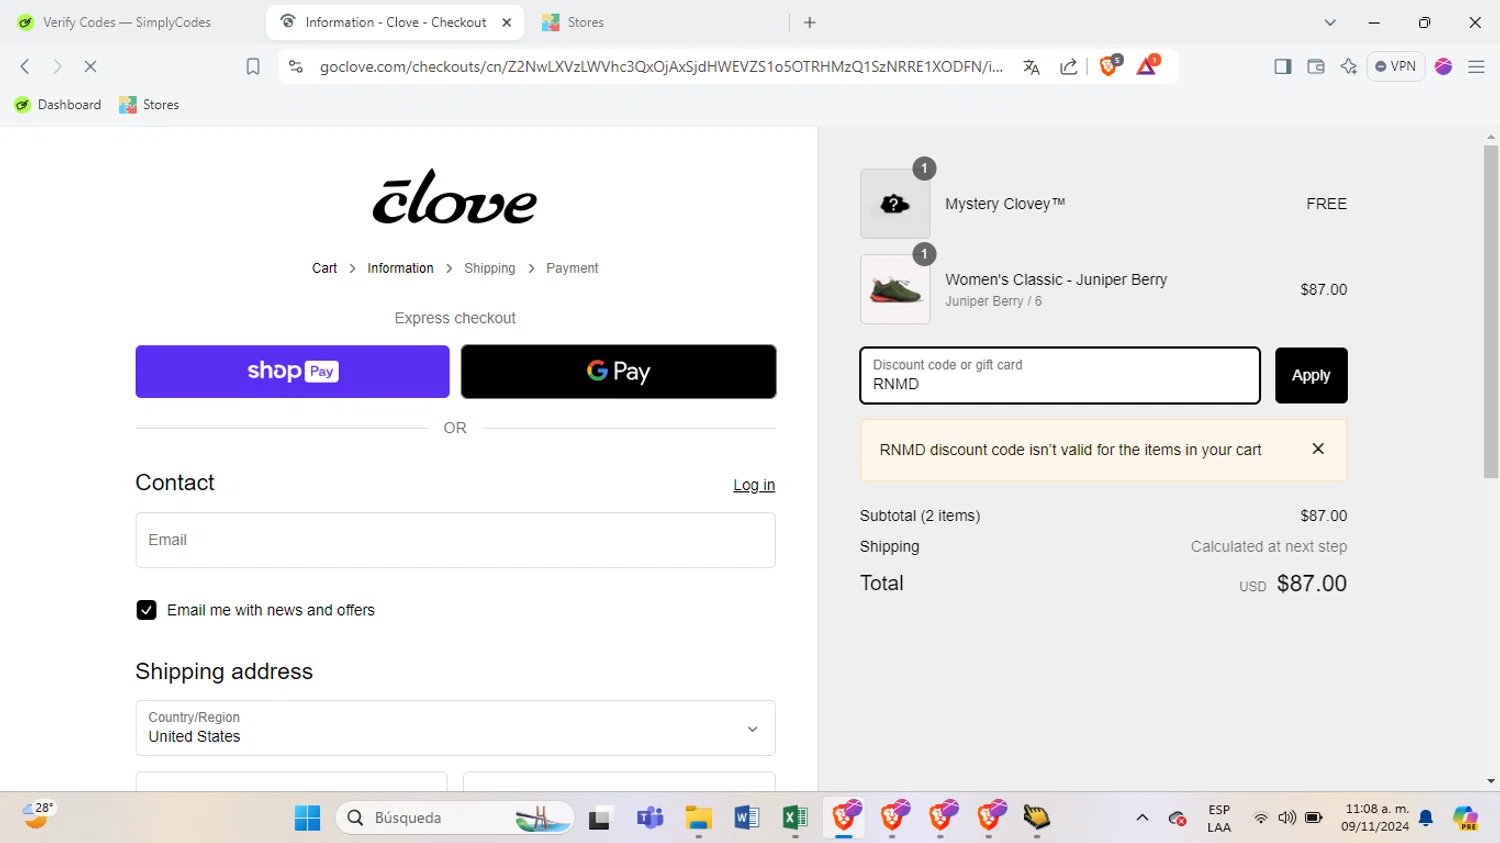Toggle the VPN button
This screenshot has height=843, width=1500.
tap(1395, 66)
